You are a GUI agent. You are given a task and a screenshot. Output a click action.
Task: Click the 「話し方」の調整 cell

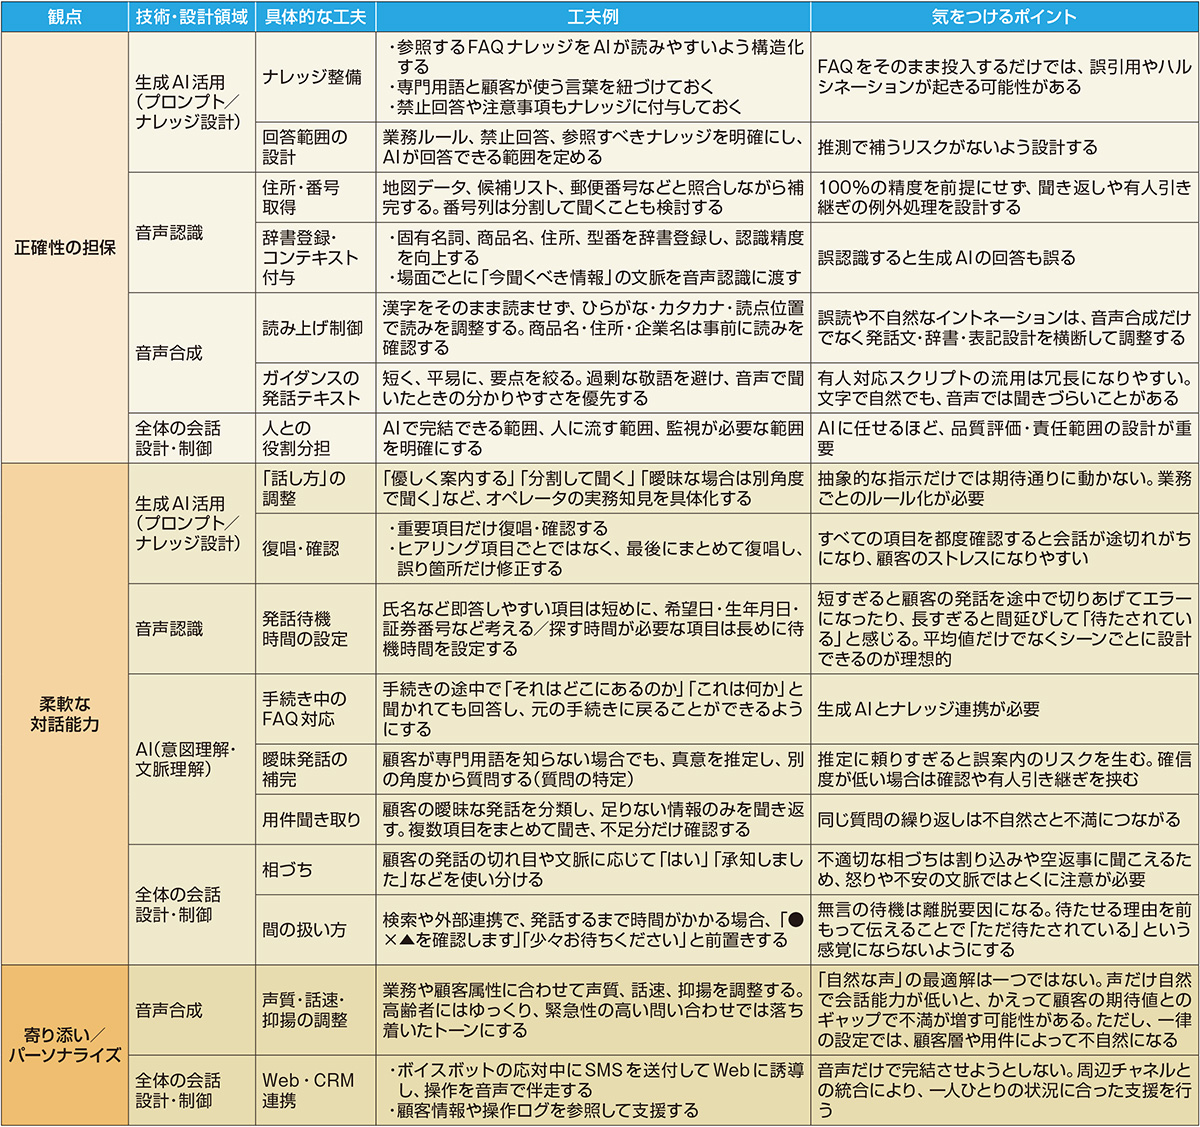point(315,488)
